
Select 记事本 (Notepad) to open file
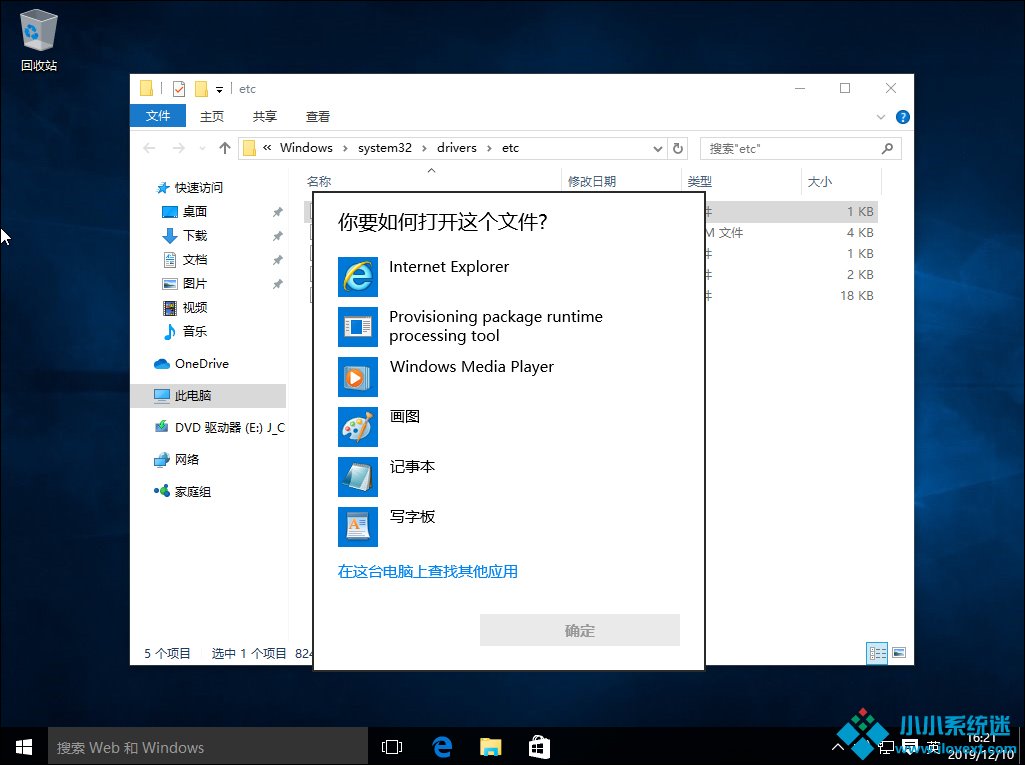pos(509,477)
